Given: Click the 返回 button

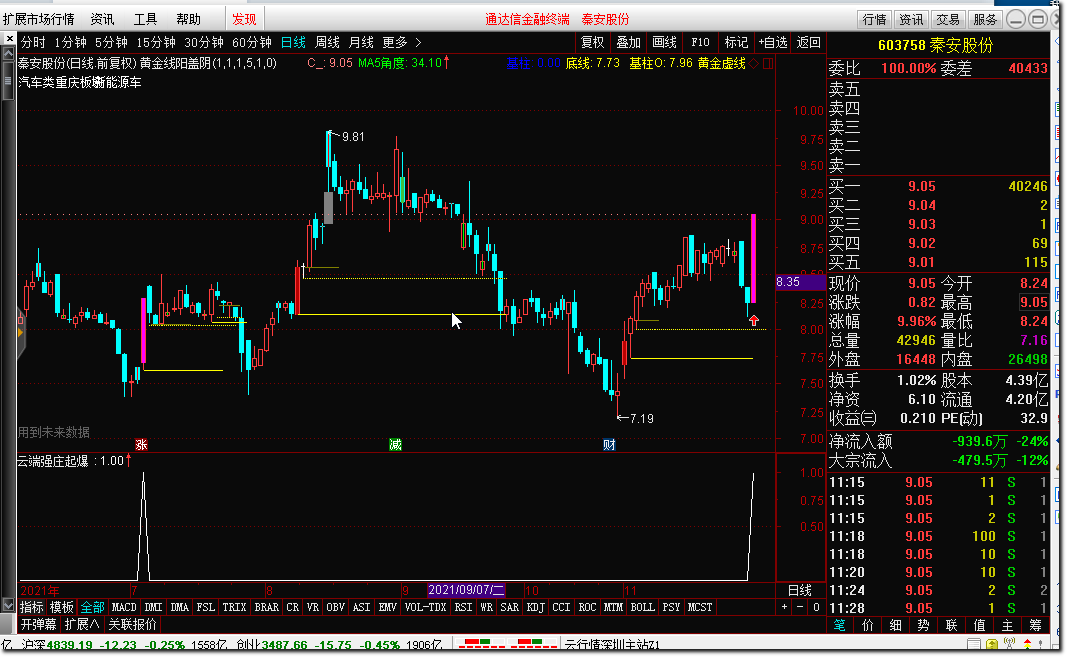Looking at the screenshot, I should (808, 42).
